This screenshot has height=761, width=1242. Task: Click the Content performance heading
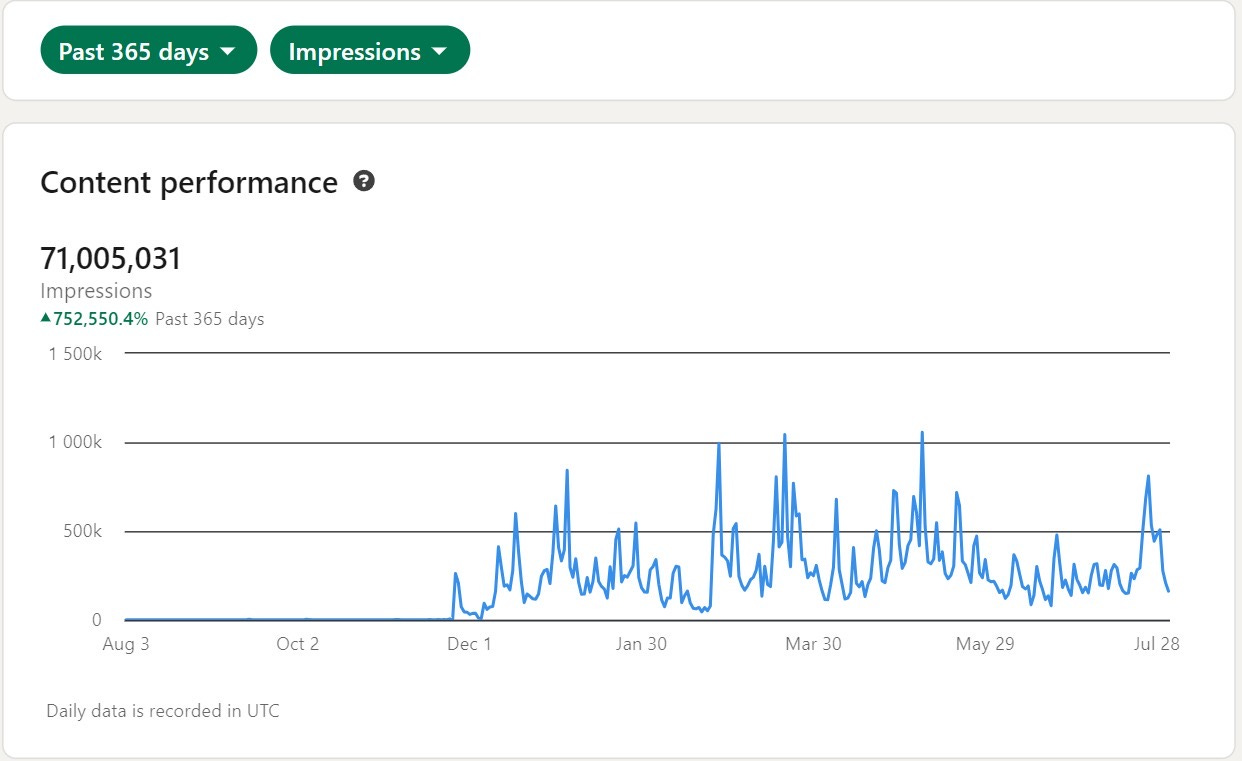click(x=189, y=183)
